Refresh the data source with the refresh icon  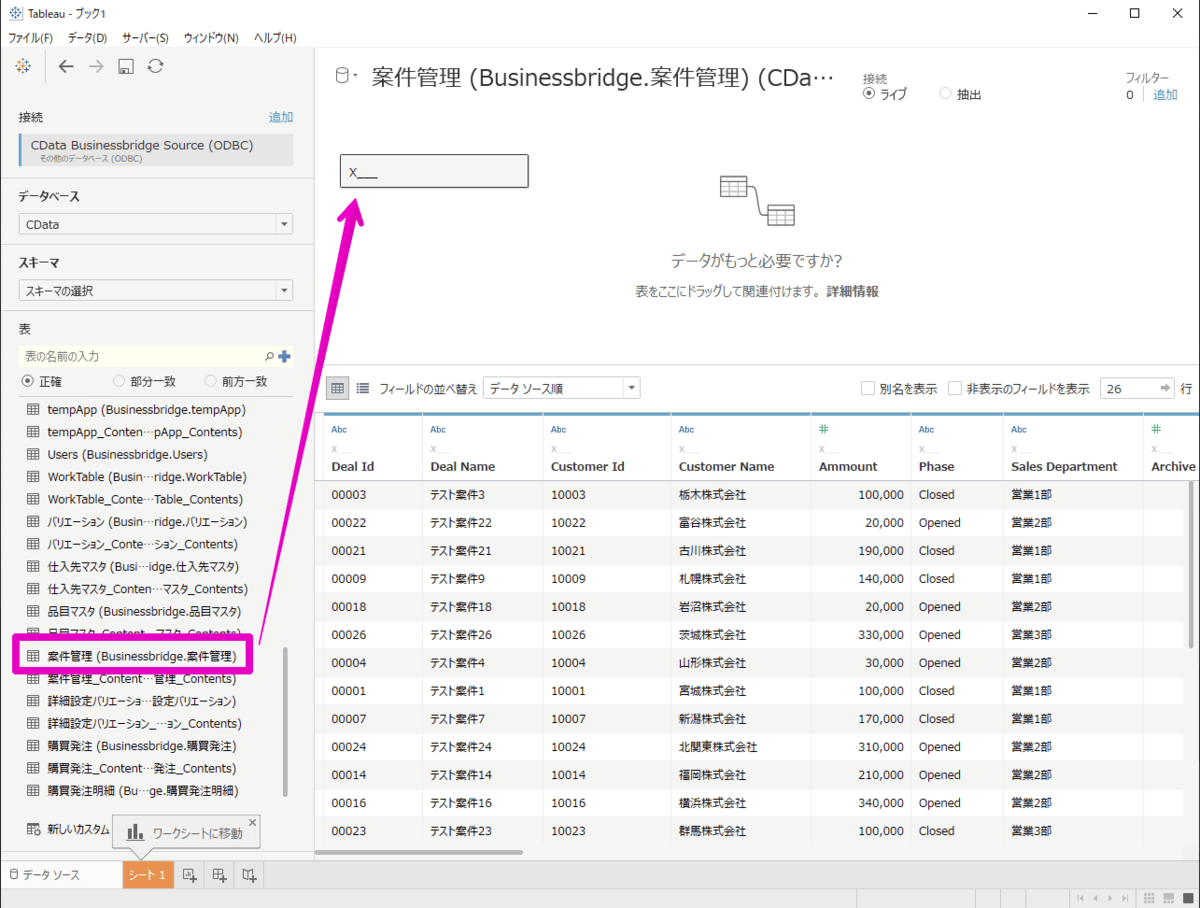(155, 66)
